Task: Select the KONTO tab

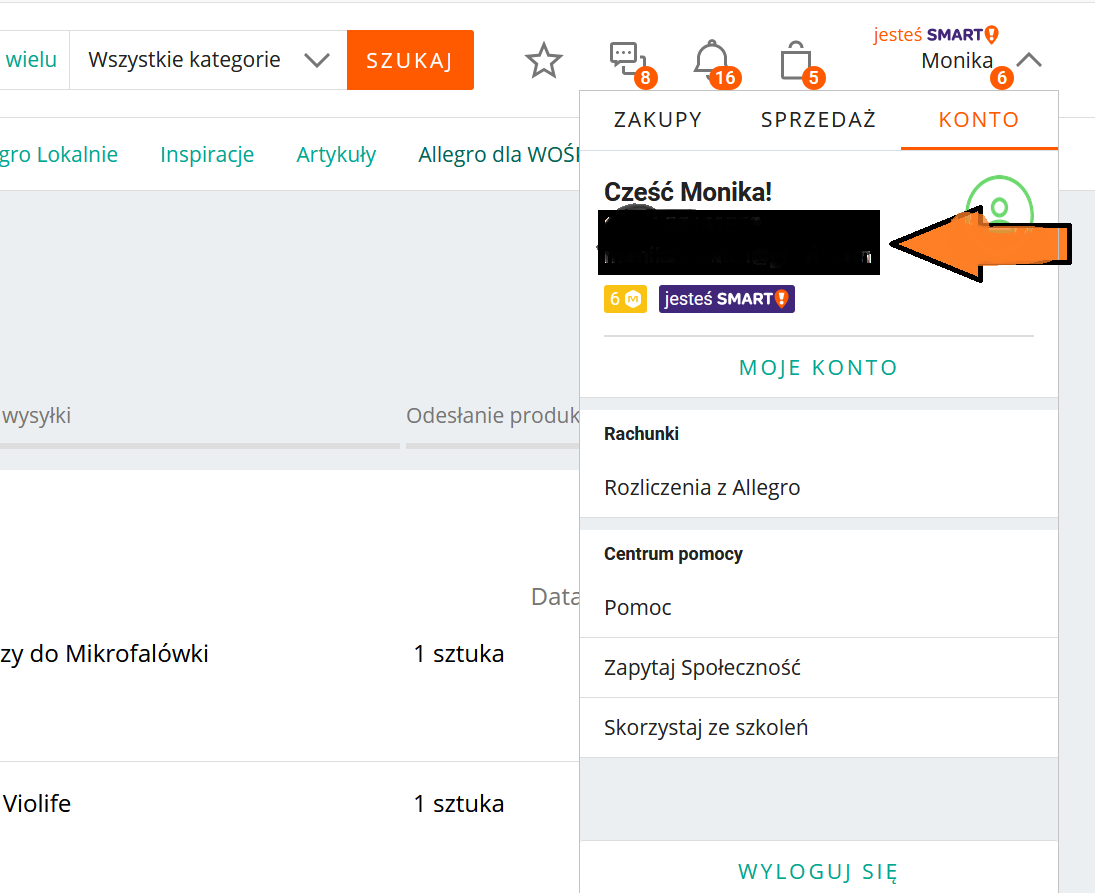Action: pos(979,120)
